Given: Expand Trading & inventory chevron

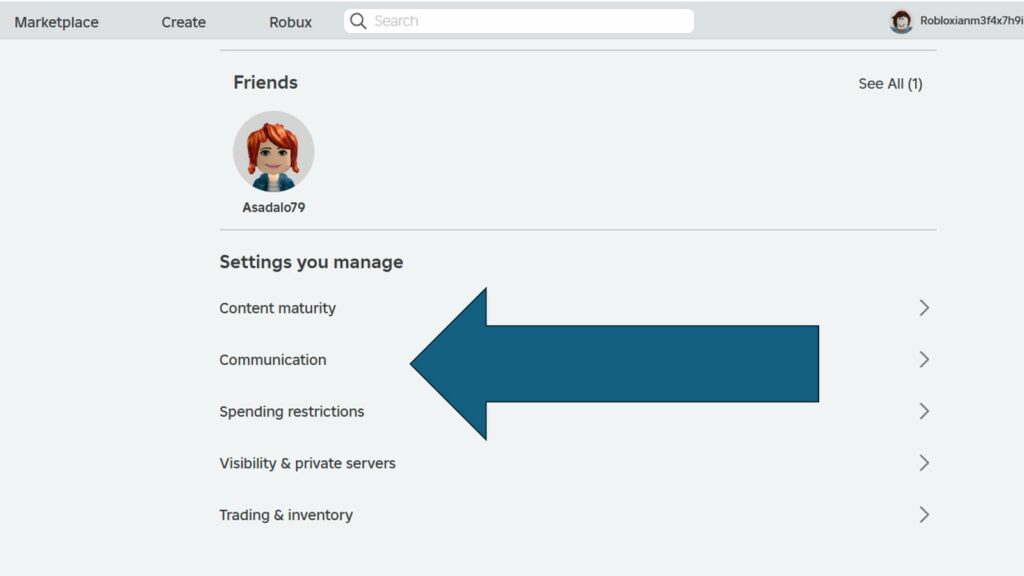Looking at the screenshot, I should pyautogui.click(x=924, y=515).
